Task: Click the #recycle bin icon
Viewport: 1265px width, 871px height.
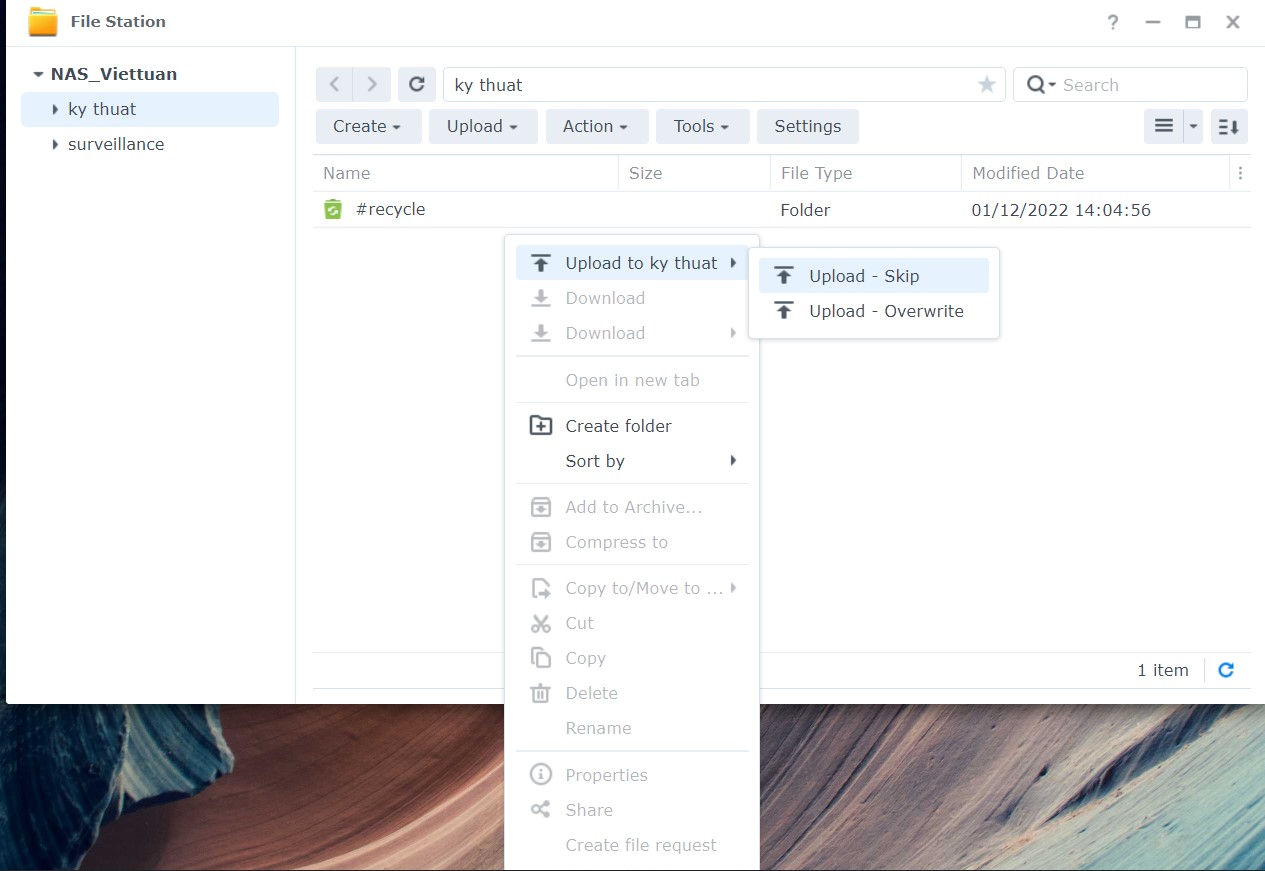Action: (x=333, y=209)
